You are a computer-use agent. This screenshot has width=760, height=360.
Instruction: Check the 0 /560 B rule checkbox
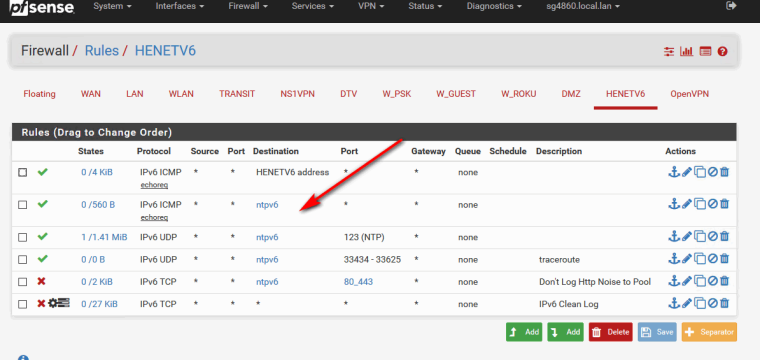(x=22, y=205)
